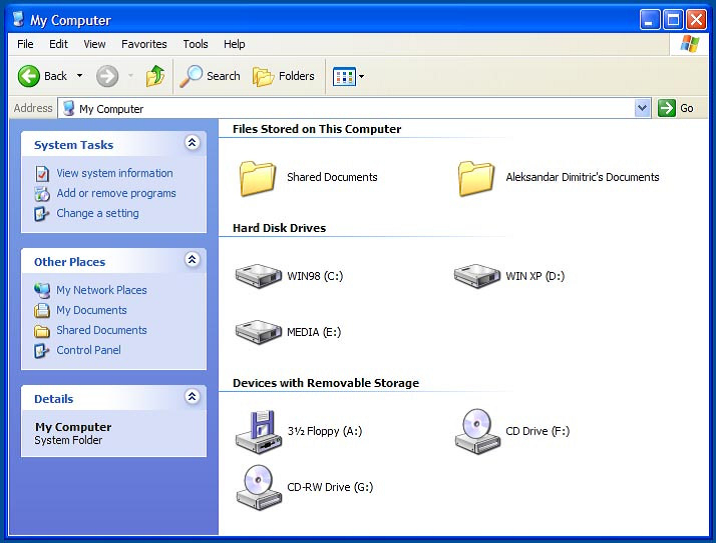
Task: Collapse the System Tasks panel
Action: tap(192, 143)
